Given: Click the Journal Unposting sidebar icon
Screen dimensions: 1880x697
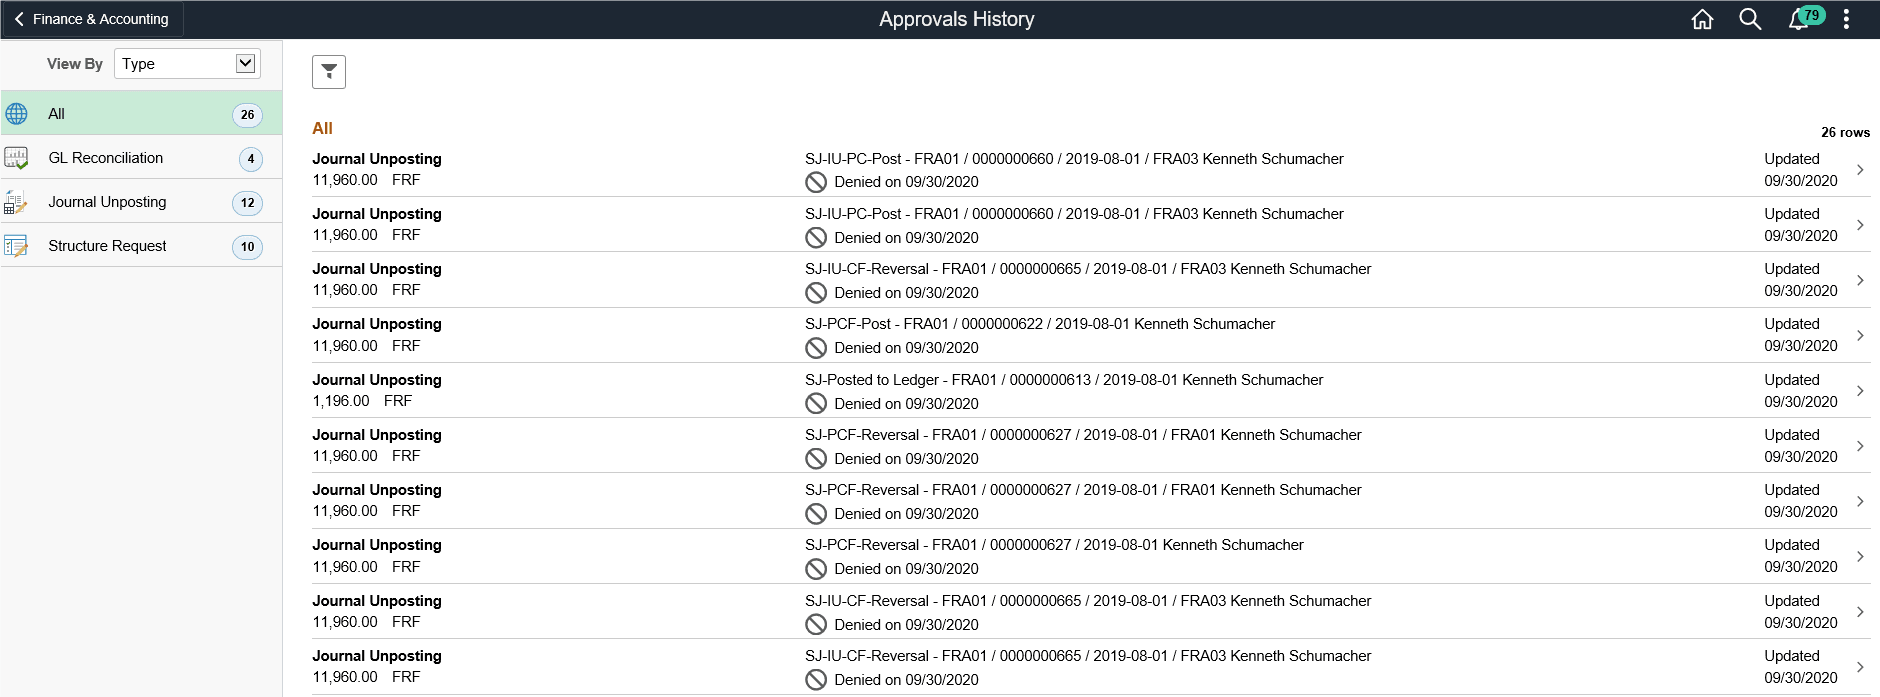Looking at the screenshot, I should pyautogui.click(x=16, y=201).
